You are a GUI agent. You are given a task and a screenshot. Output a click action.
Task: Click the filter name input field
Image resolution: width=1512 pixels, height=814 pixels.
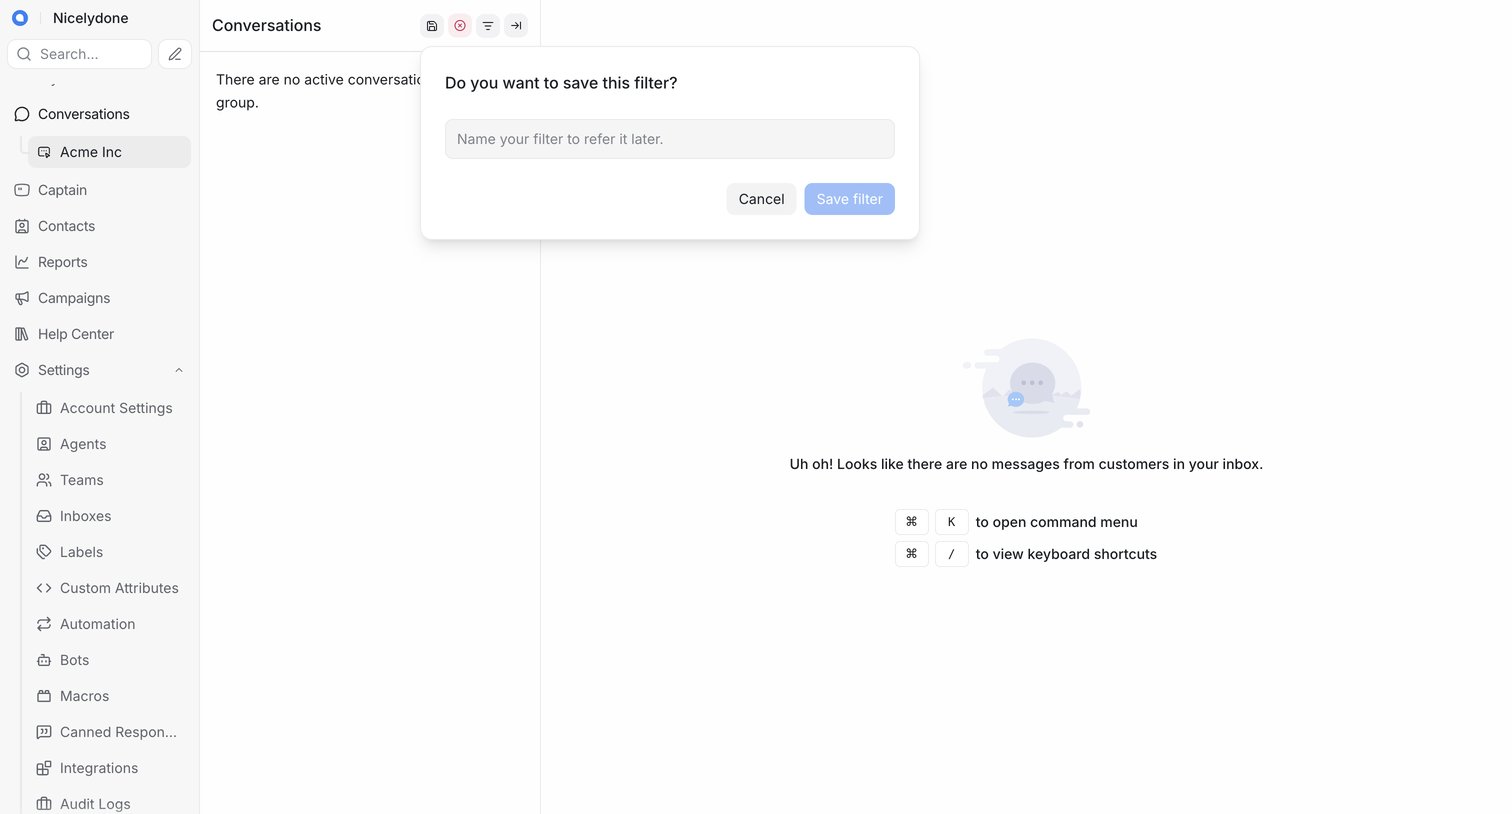click(670, 139)
